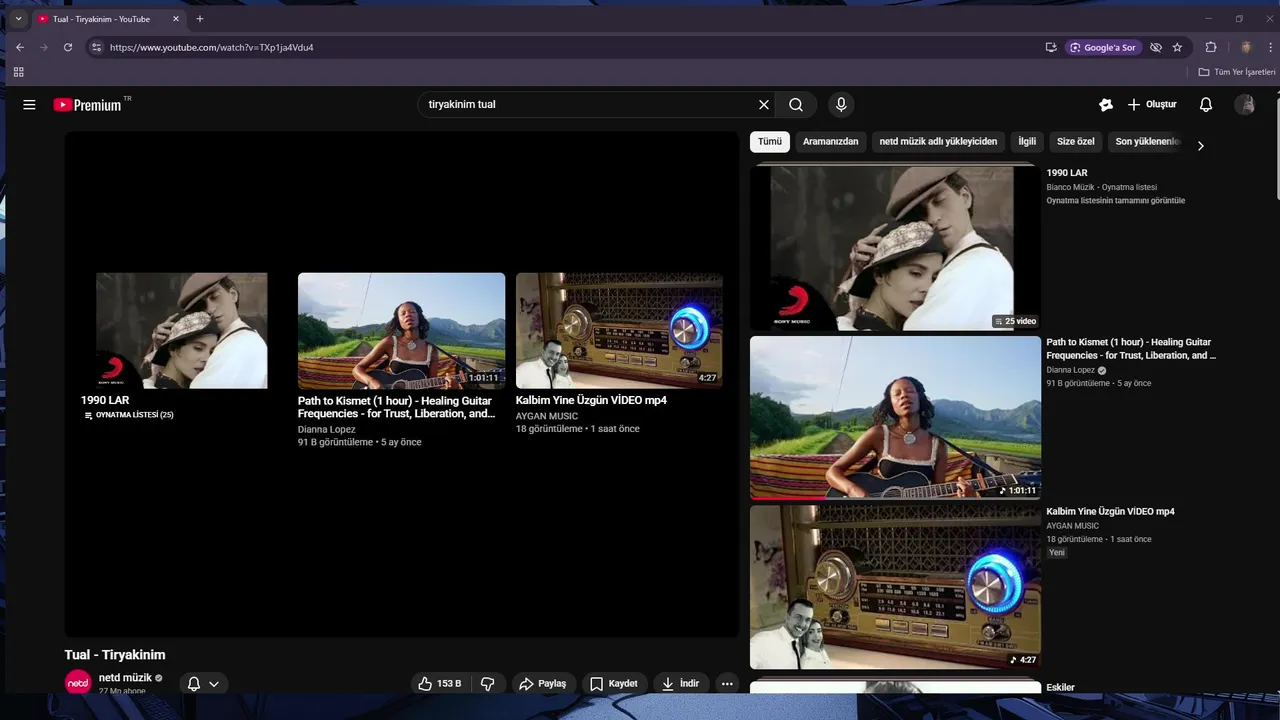Image resolution: width=1280 pixels, height=720 pixels.
Task: Run search with magnifier button
Action: 796,104
